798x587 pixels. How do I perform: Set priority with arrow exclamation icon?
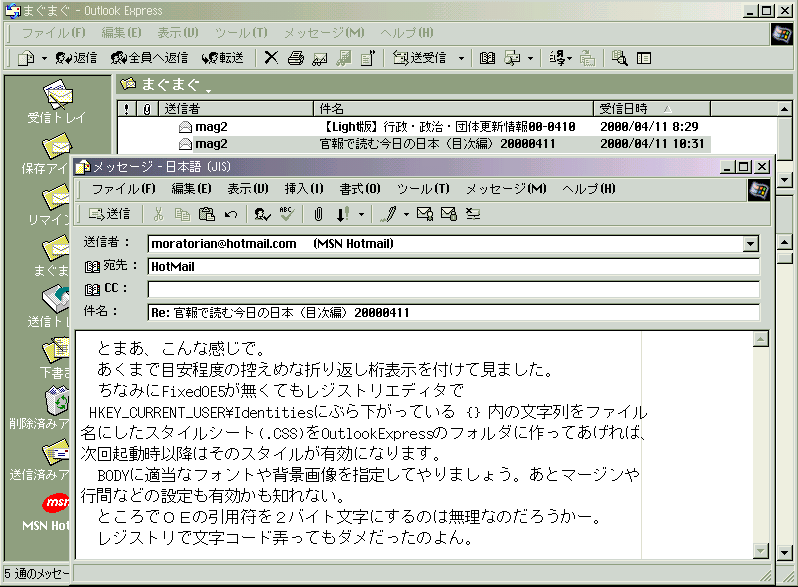click(343, 214)
